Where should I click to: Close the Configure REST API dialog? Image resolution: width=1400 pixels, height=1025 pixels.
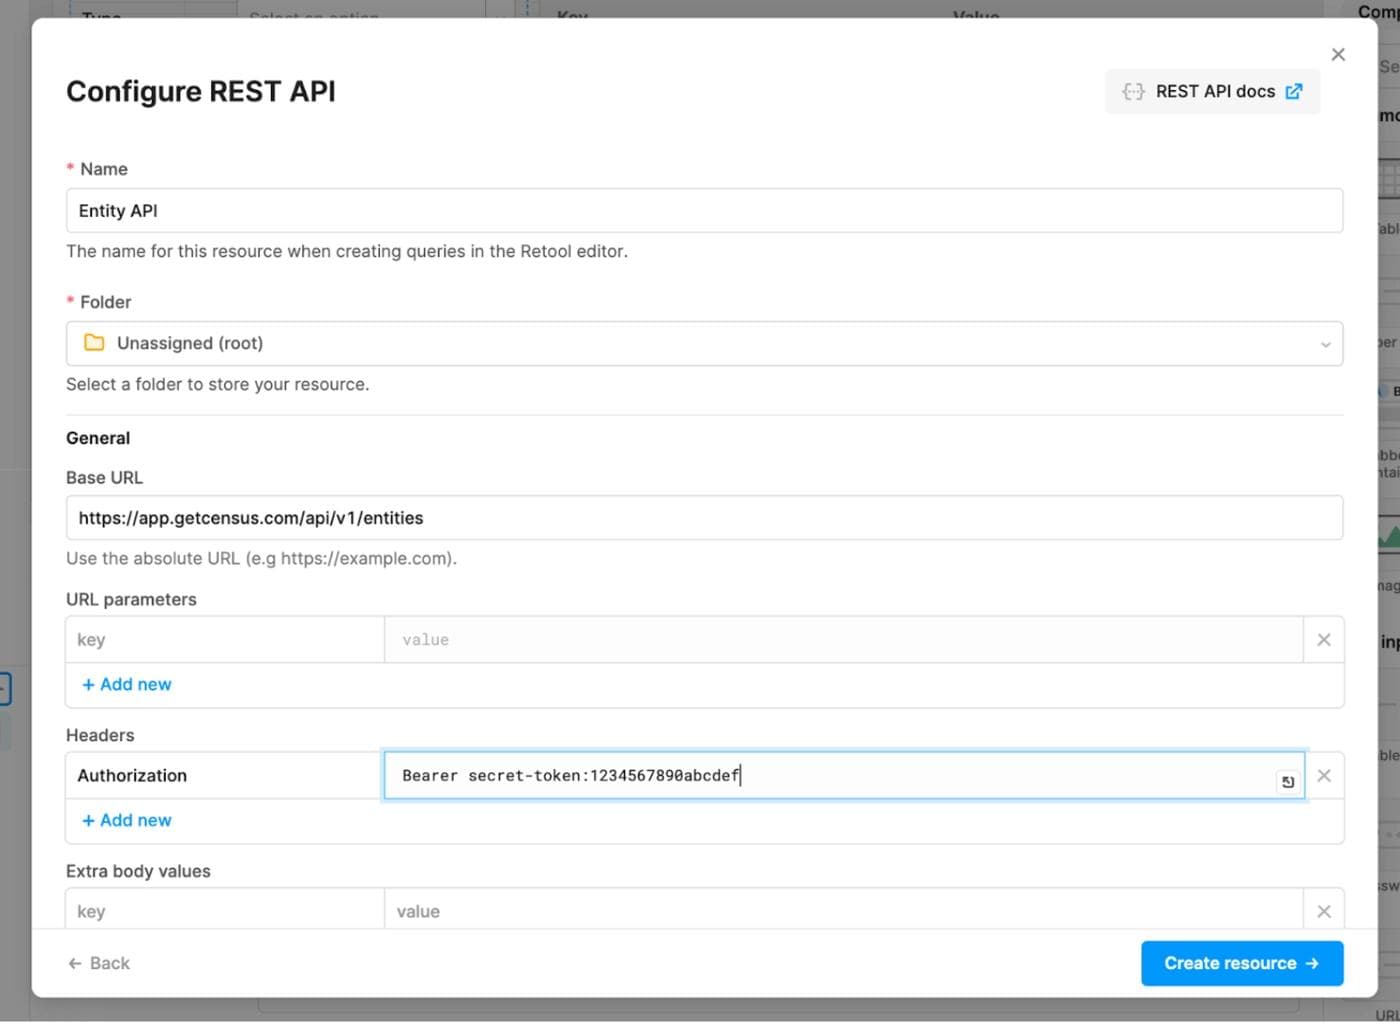[x=1338, y=54]
